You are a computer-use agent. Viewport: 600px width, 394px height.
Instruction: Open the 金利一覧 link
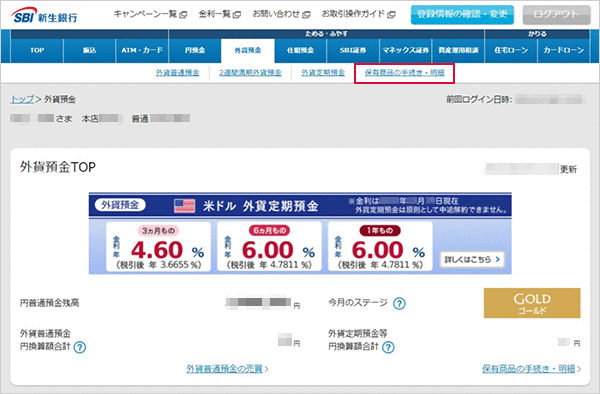[215, 15]
